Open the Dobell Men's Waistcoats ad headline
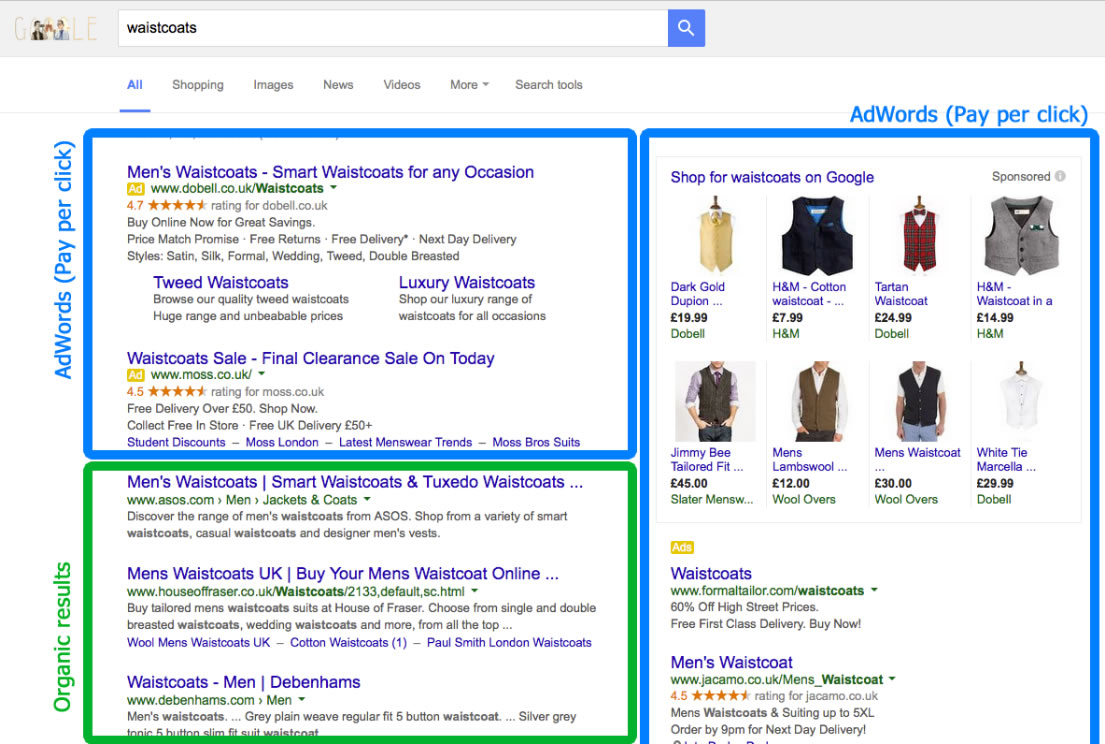1105x744 pixels. (x=331, y=172)
